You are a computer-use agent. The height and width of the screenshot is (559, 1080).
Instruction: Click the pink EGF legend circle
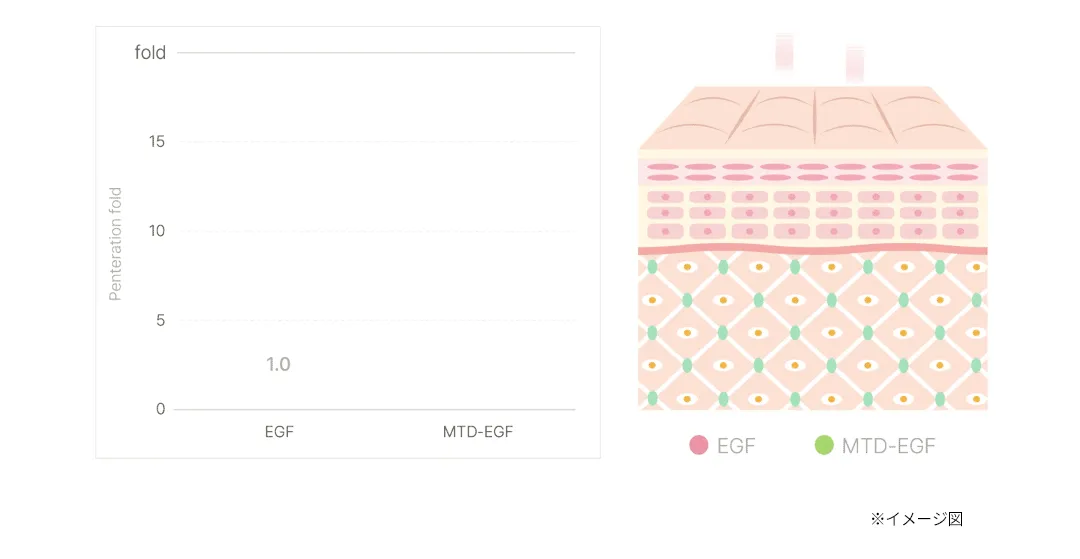pyautogui.click(x=698, y=445)
